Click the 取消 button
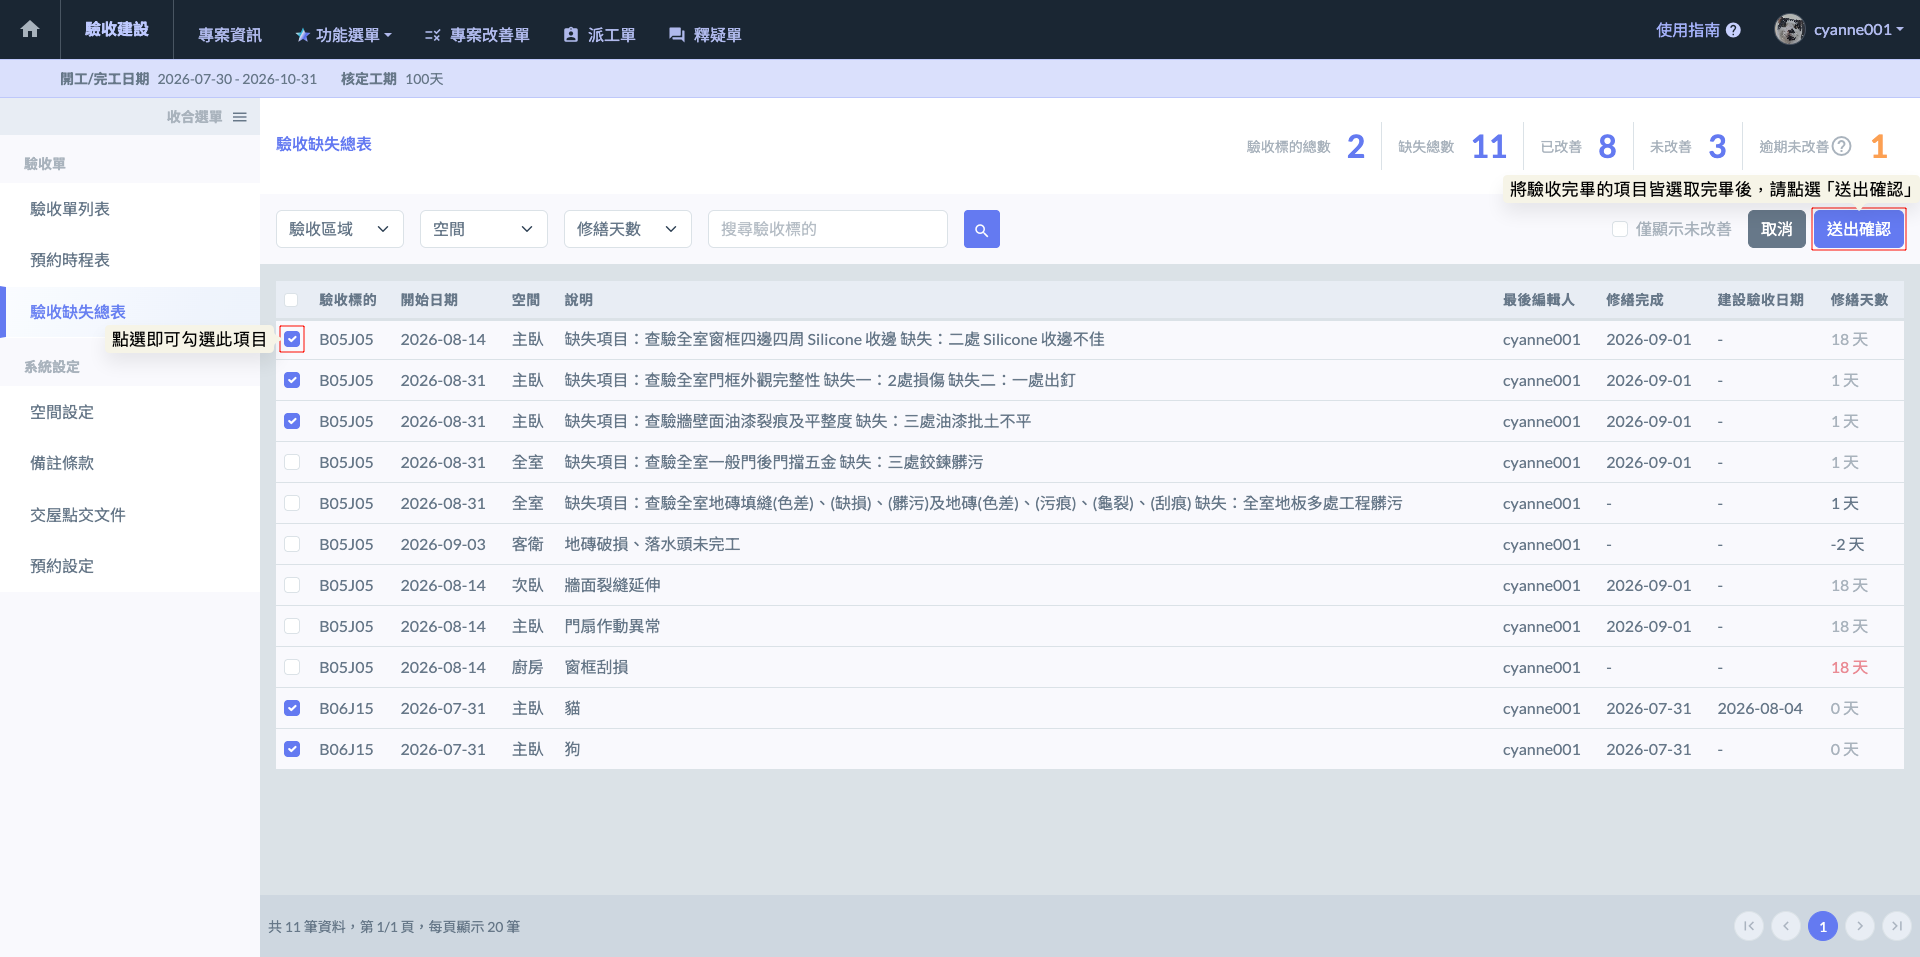Image resolution: width=1920 pixels, height=957 pixels. (x=1777, y=229)
